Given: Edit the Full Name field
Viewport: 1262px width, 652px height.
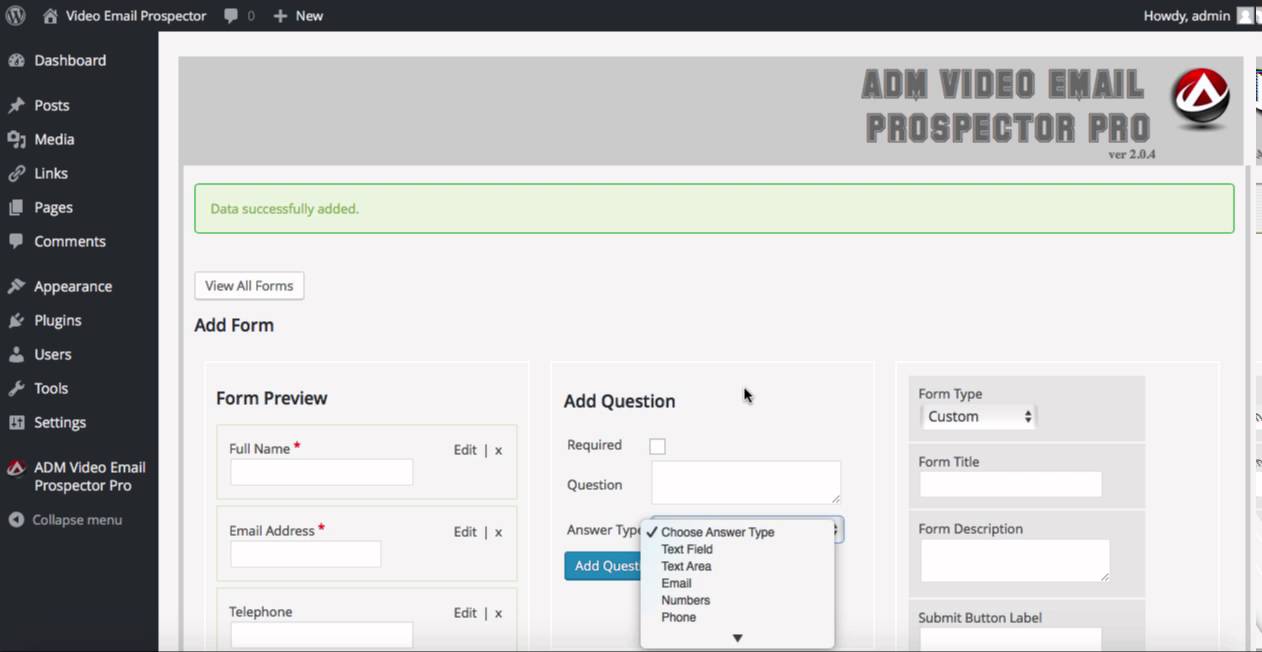Looking at the screenshot, I should 465,450.
